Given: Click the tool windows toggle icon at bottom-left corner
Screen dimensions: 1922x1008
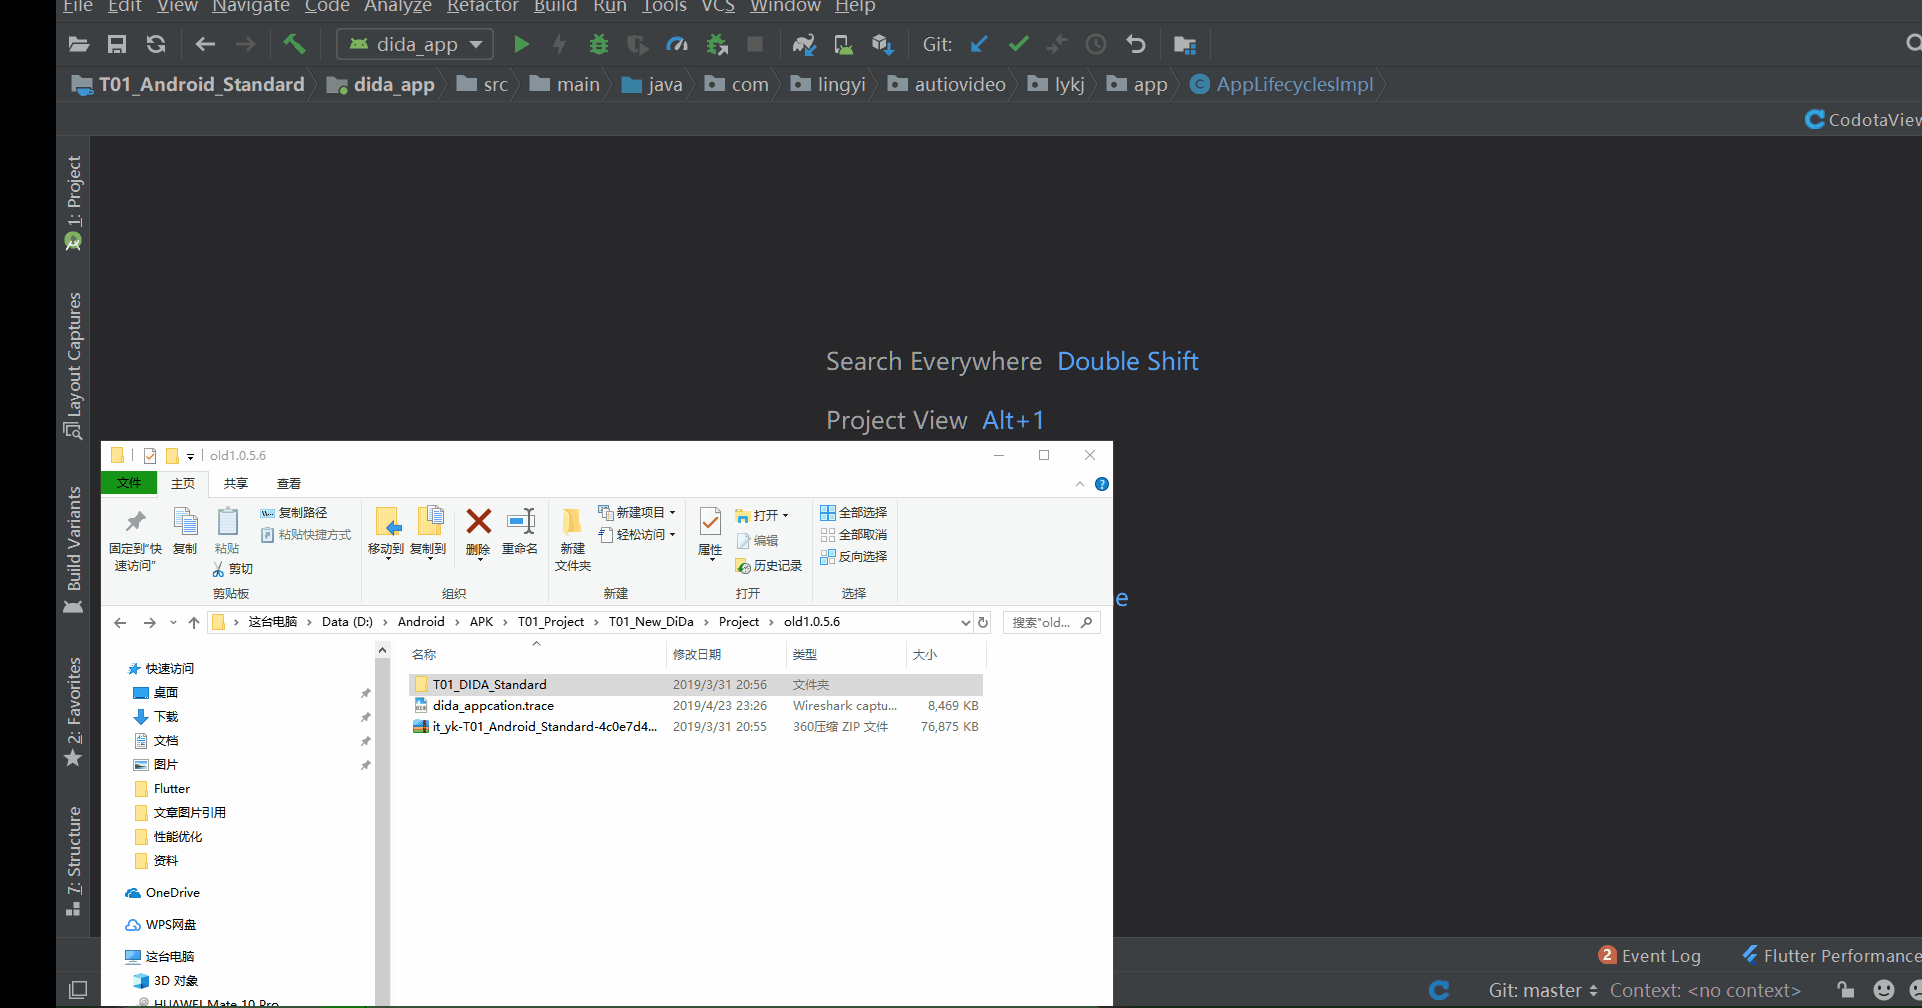Looking at the screenshot, I should pyautogui.click(x=78, y=990).
